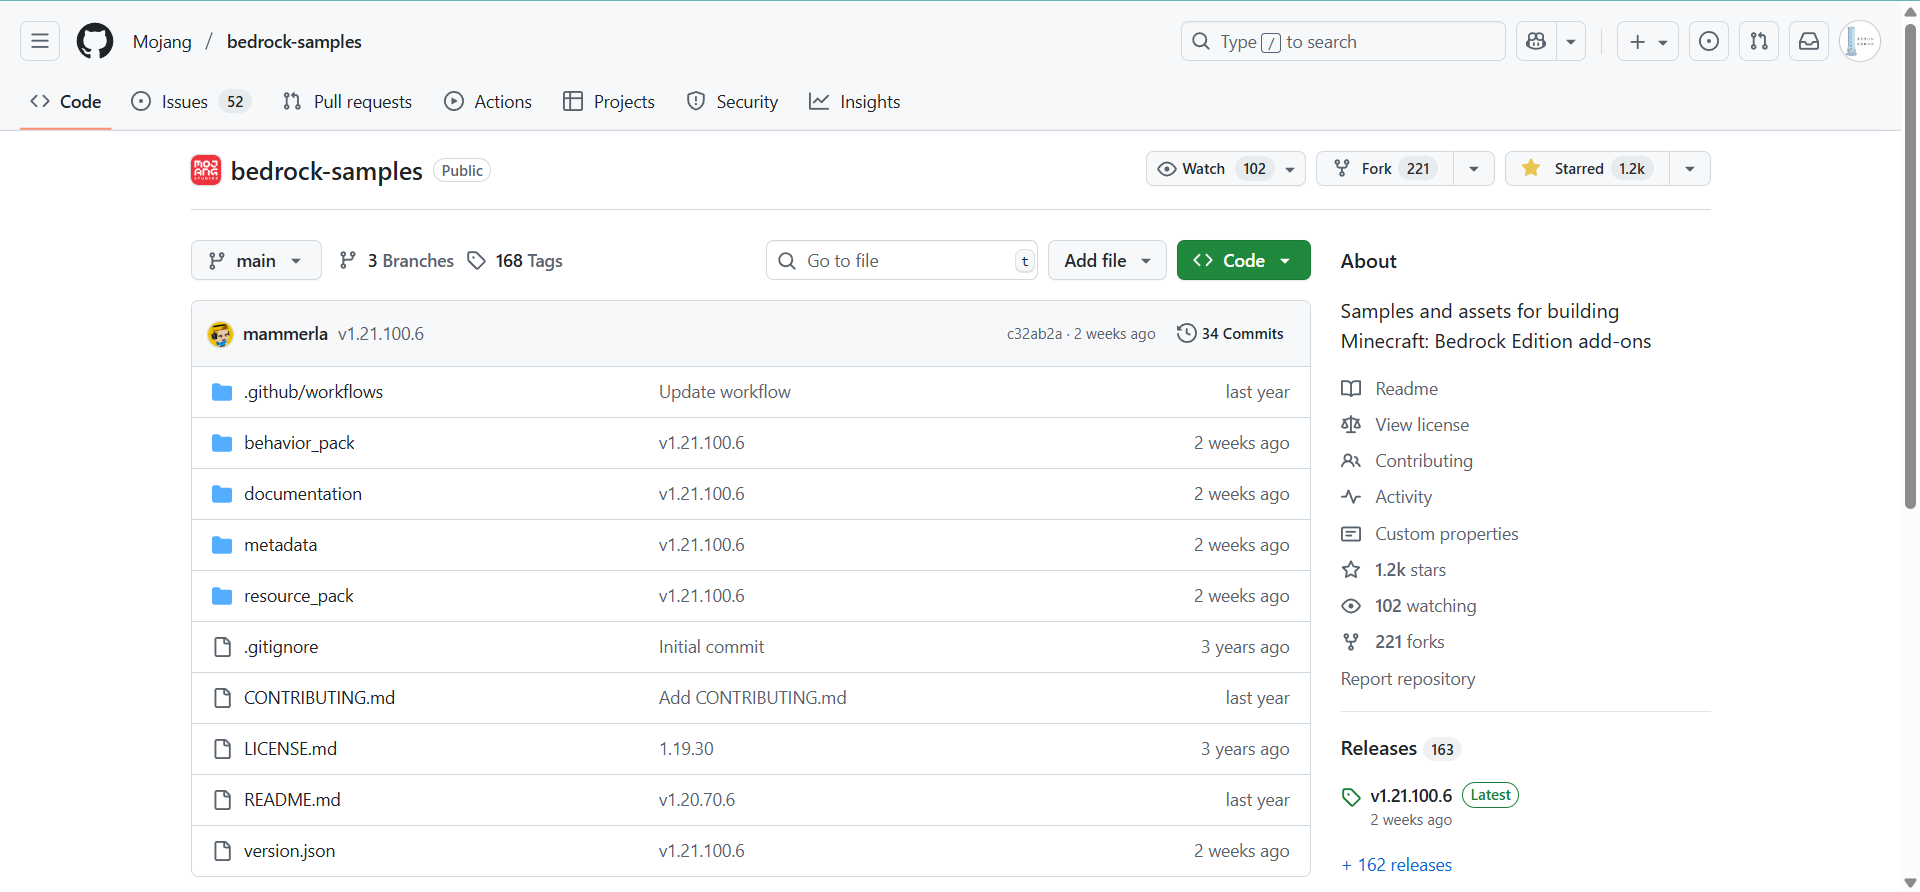Open notifications inbox icon

click(1809, 41)
